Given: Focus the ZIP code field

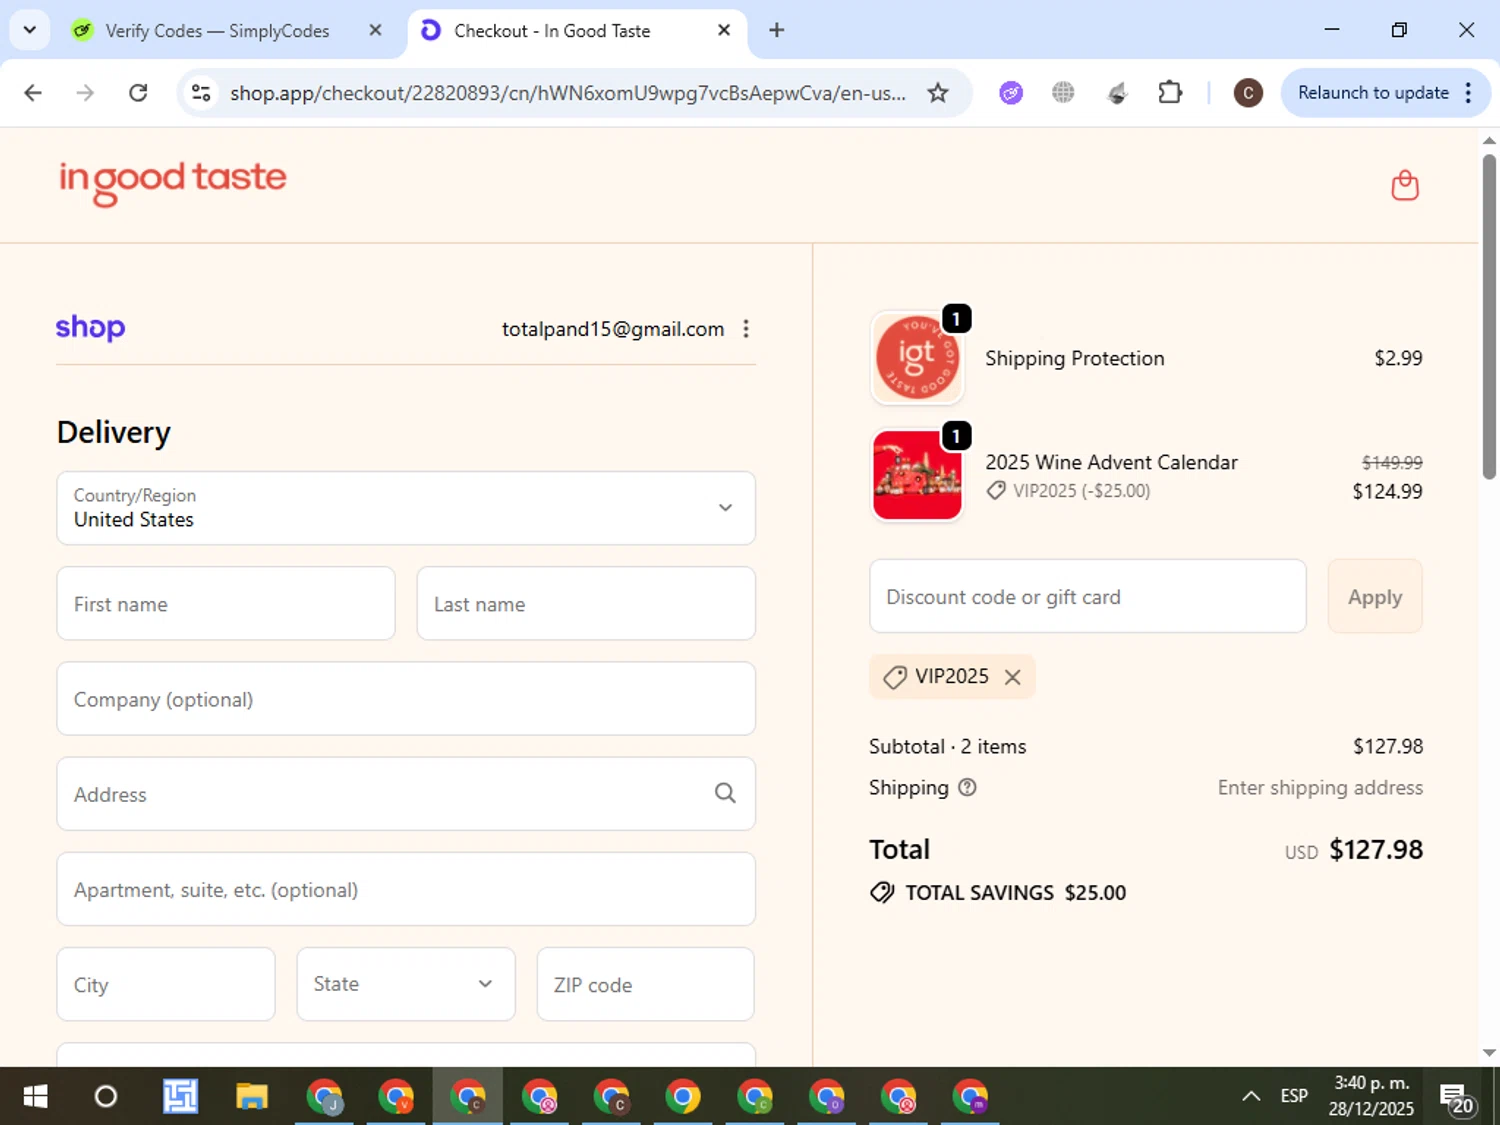Looking at the screenshot, I should [x=646, y=984].
